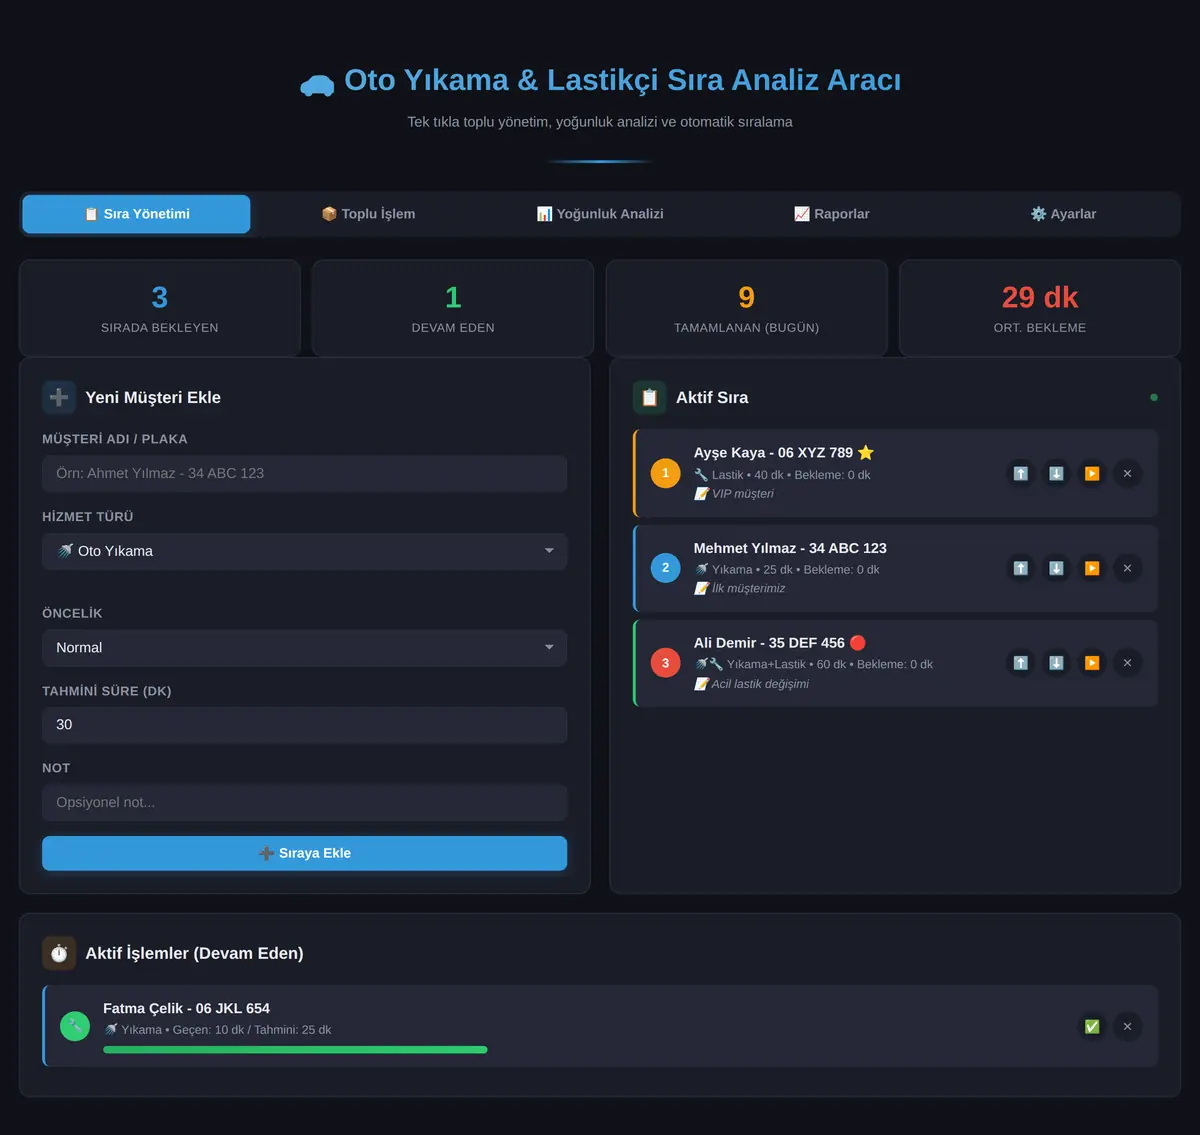Image resolution: width=1200 pixels, height=1135 pixels.
Task: Start service for Mehmet Yılmaz
Action: [1092, 568]
